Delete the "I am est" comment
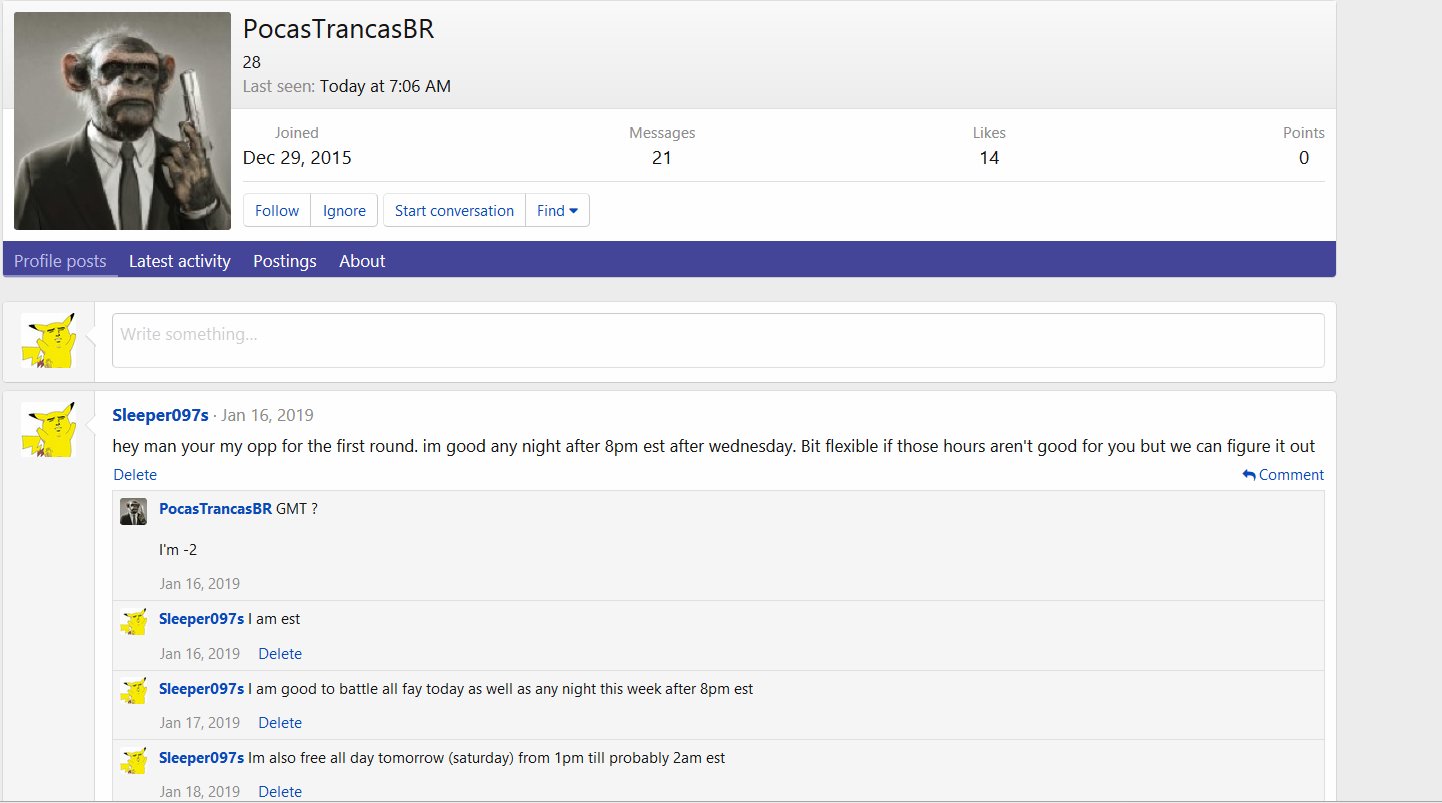This screenshot has width=1442, height=803. point(280,654)
